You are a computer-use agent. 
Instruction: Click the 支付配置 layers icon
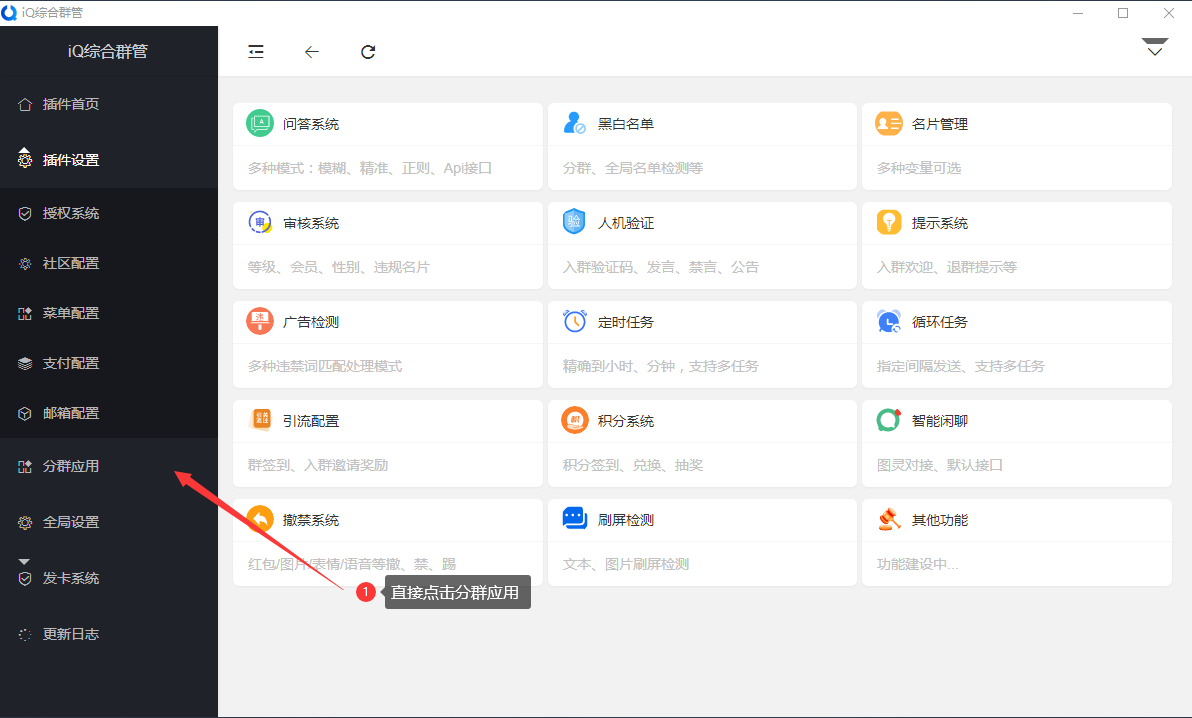pyautogui.click(x=25, y=364)
